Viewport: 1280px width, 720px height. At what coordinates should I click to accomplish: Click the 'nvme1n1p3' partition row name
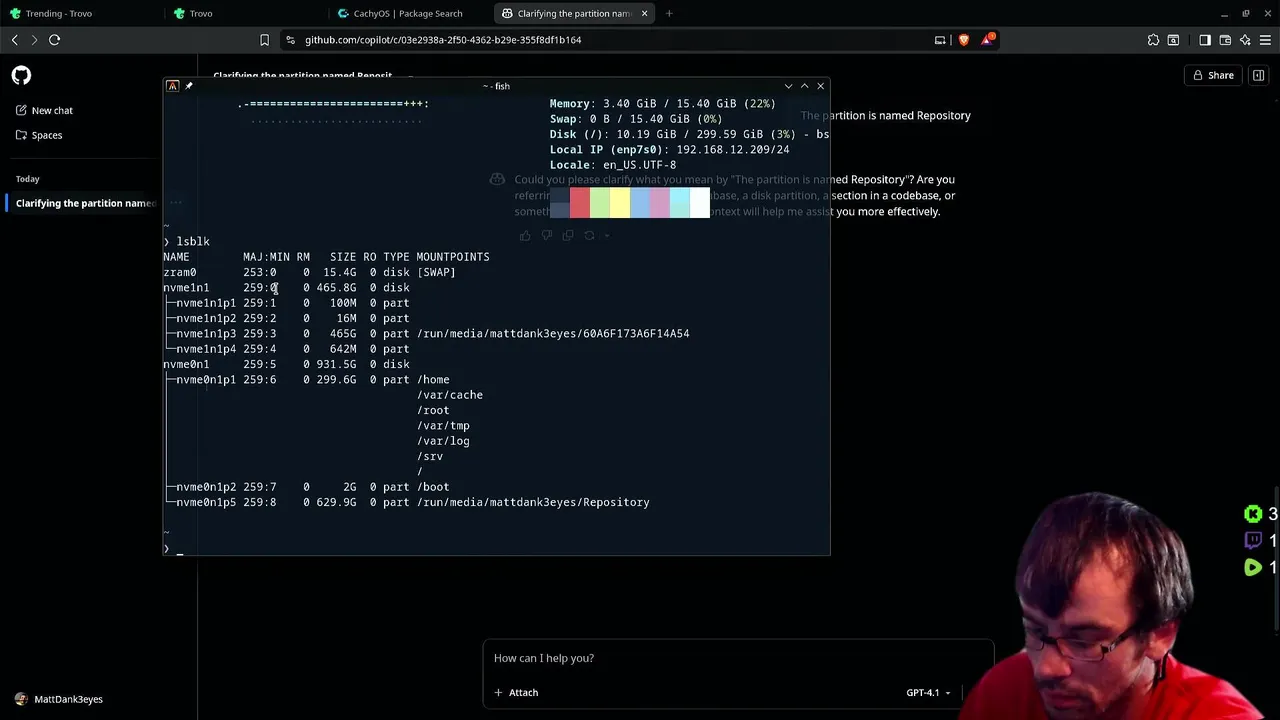[x=206, y=333]
